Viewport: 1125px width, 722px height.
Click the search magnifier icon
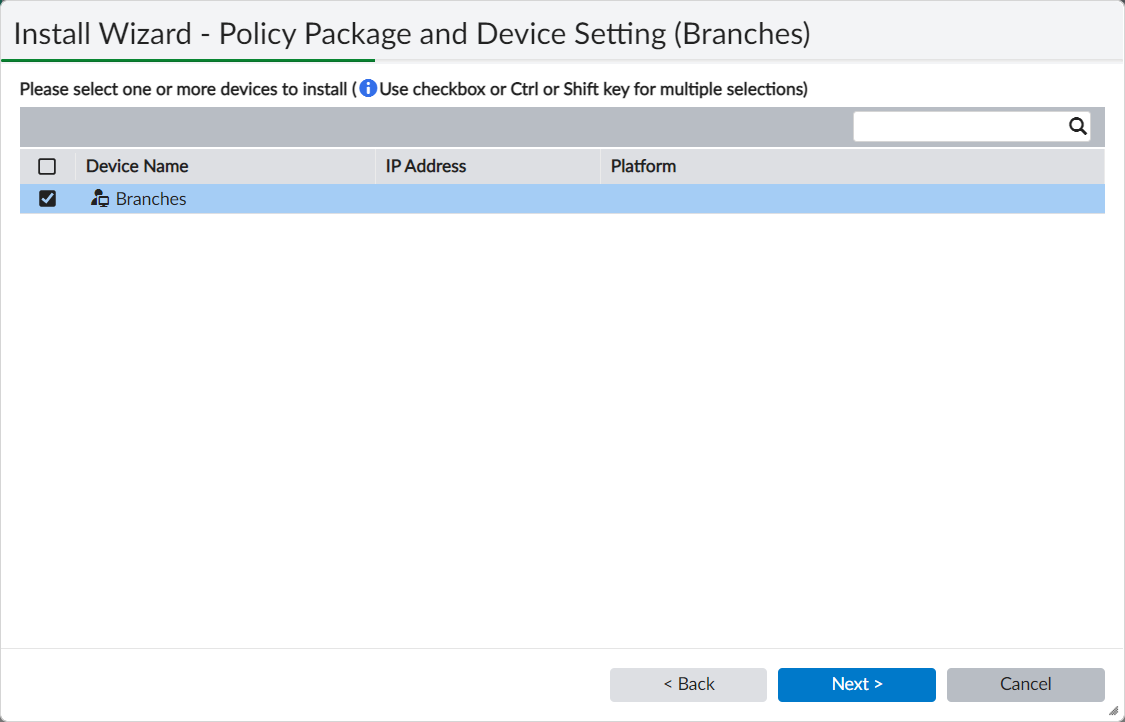coord(1077,126)
